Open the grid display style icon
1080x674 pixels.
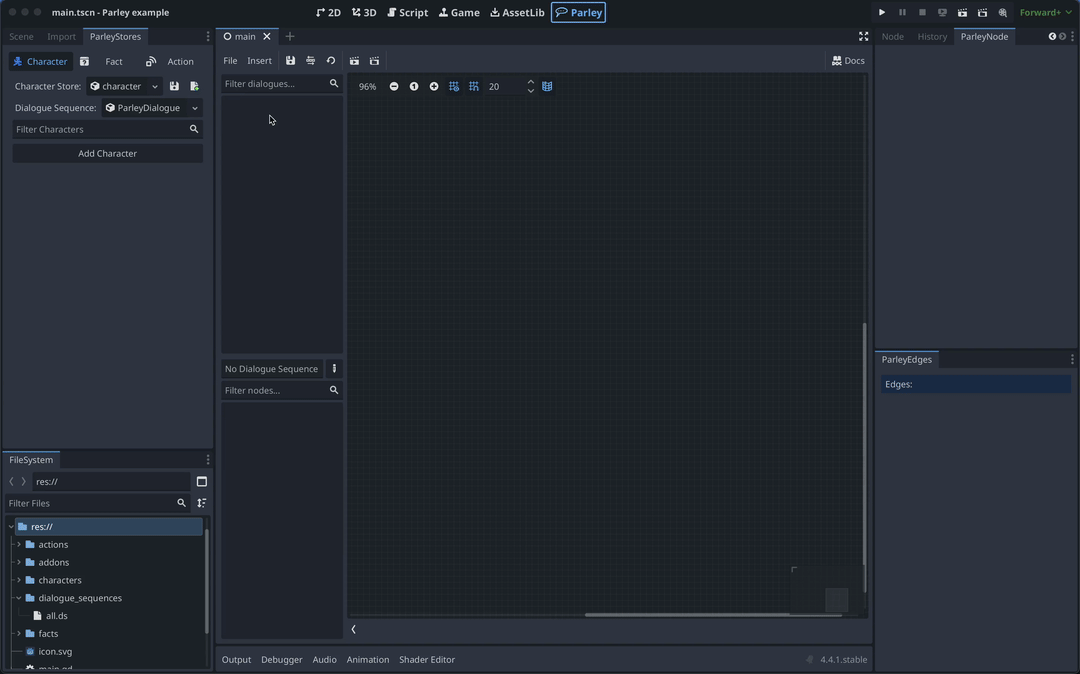(547, 86)
